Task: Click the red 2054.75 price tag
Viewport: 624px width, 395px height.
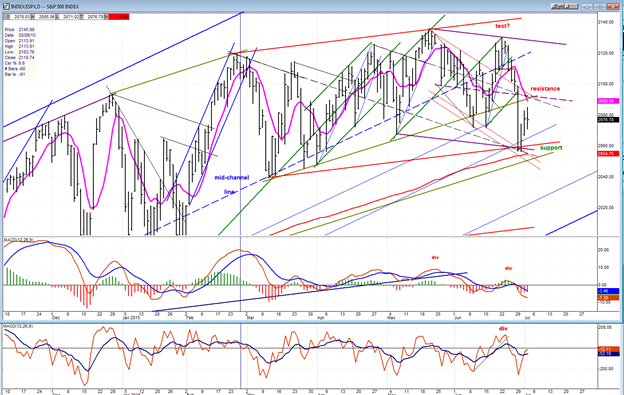Action: click(x=608, y=154)
